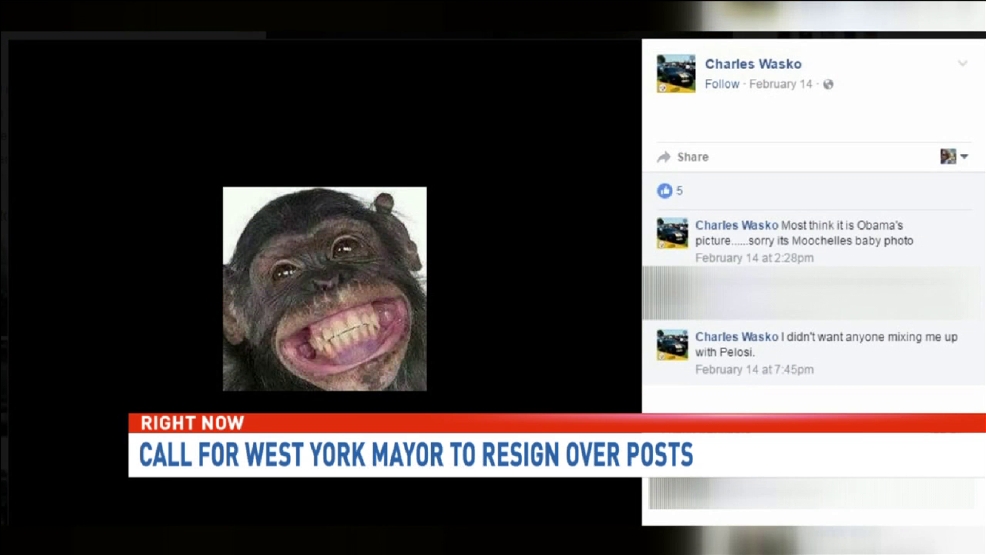
Task: Open commenter name on the Moochelles comment
Action: 736,225
